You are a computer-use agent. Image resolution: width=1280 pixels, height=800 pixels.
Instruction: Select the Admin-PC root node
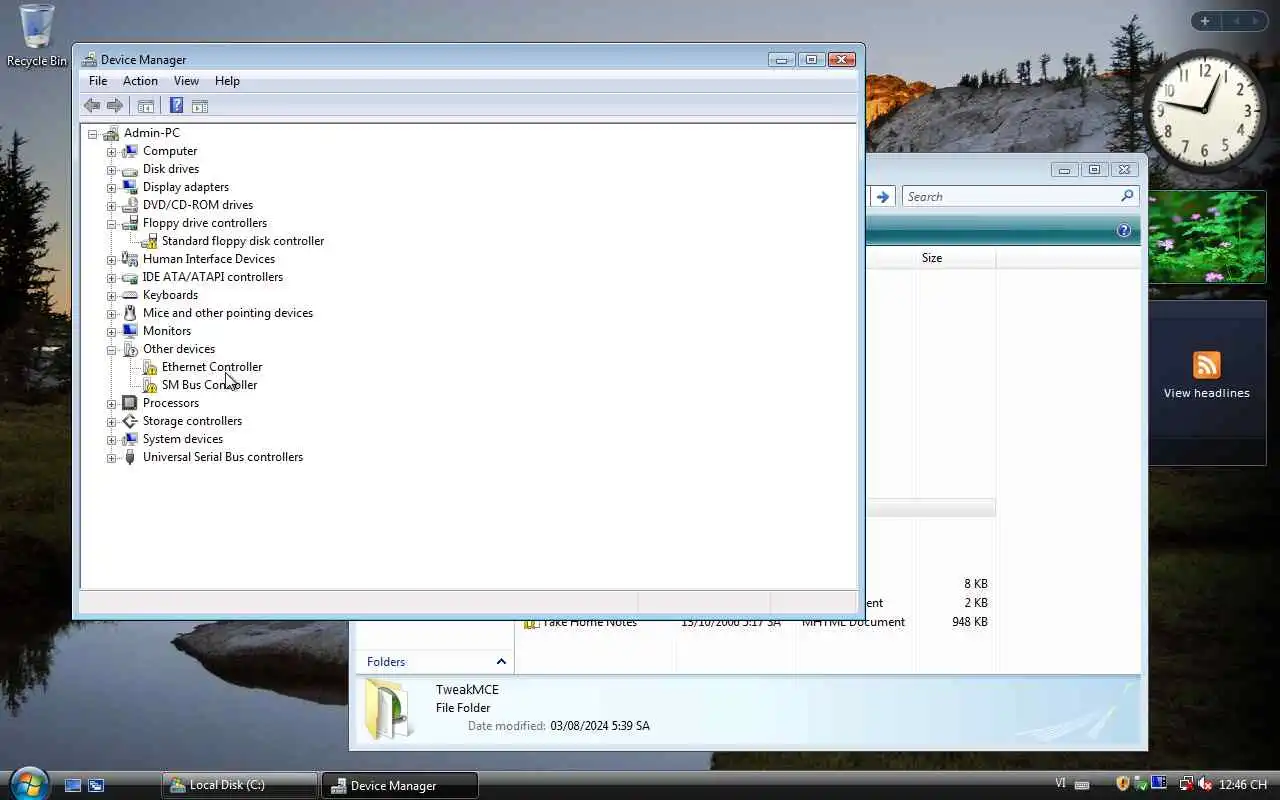(152, 133)
